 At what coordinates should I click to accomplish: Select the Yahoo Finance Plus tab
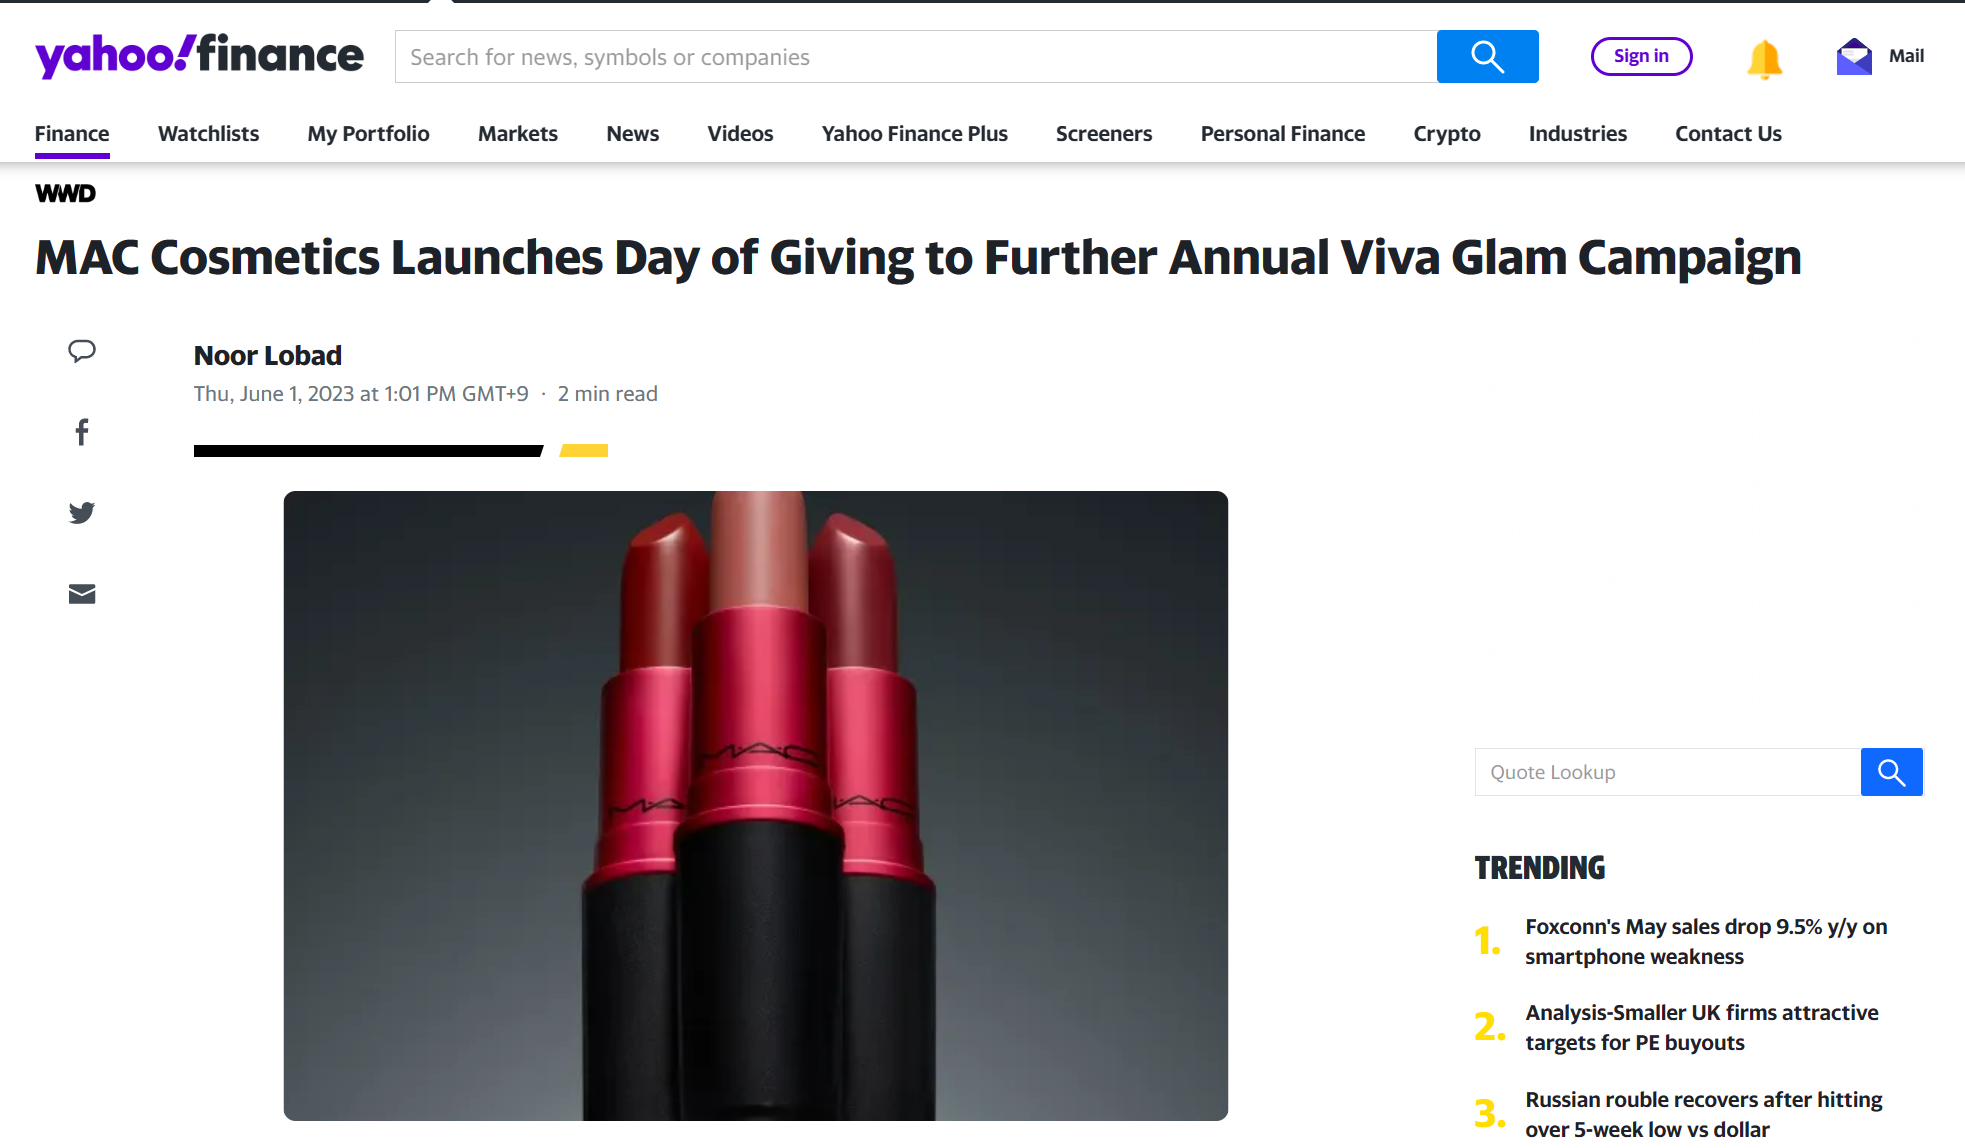coord(915,134)
